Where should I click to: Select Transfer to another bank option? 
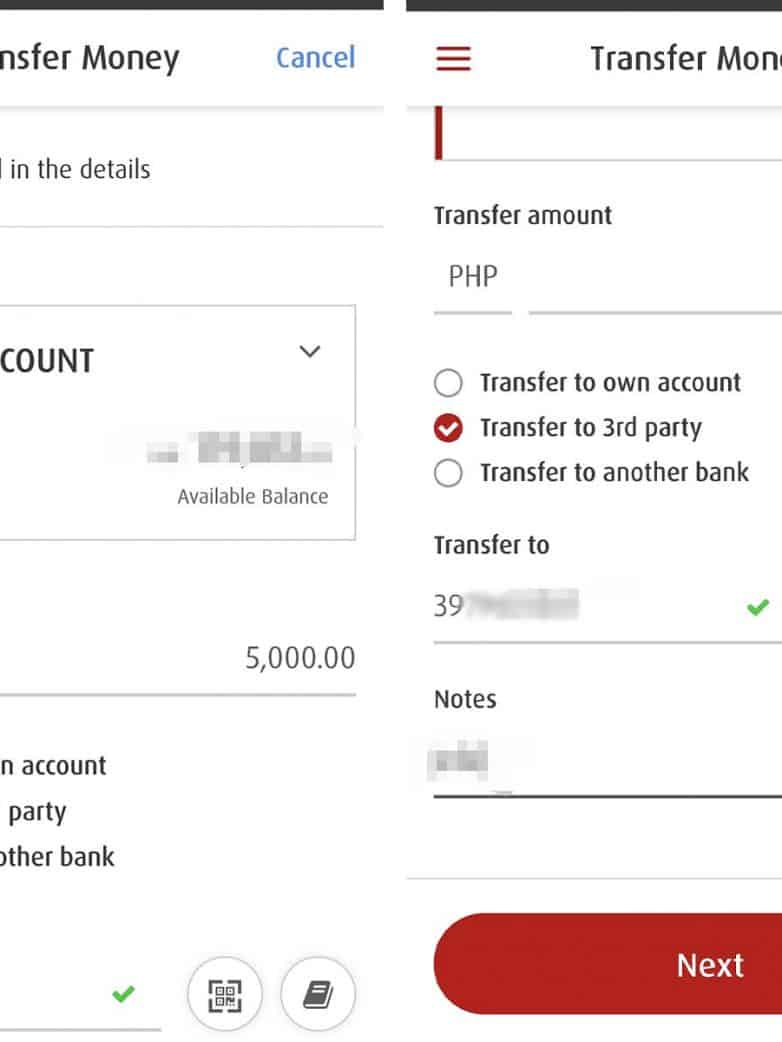point(449,473)
